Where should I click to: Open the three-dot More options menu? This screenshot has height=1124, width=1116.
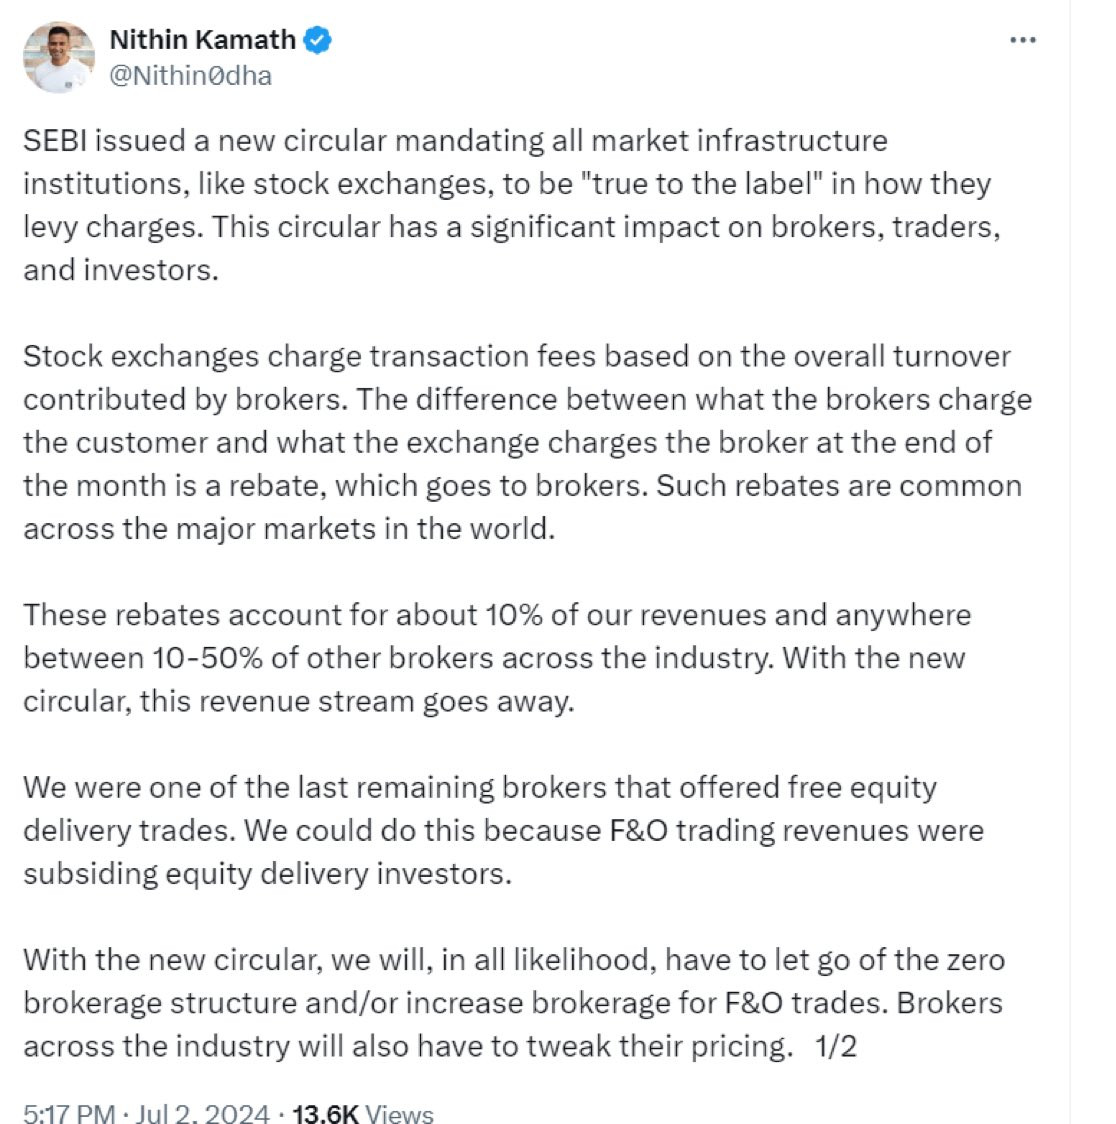pos(1022,40)
